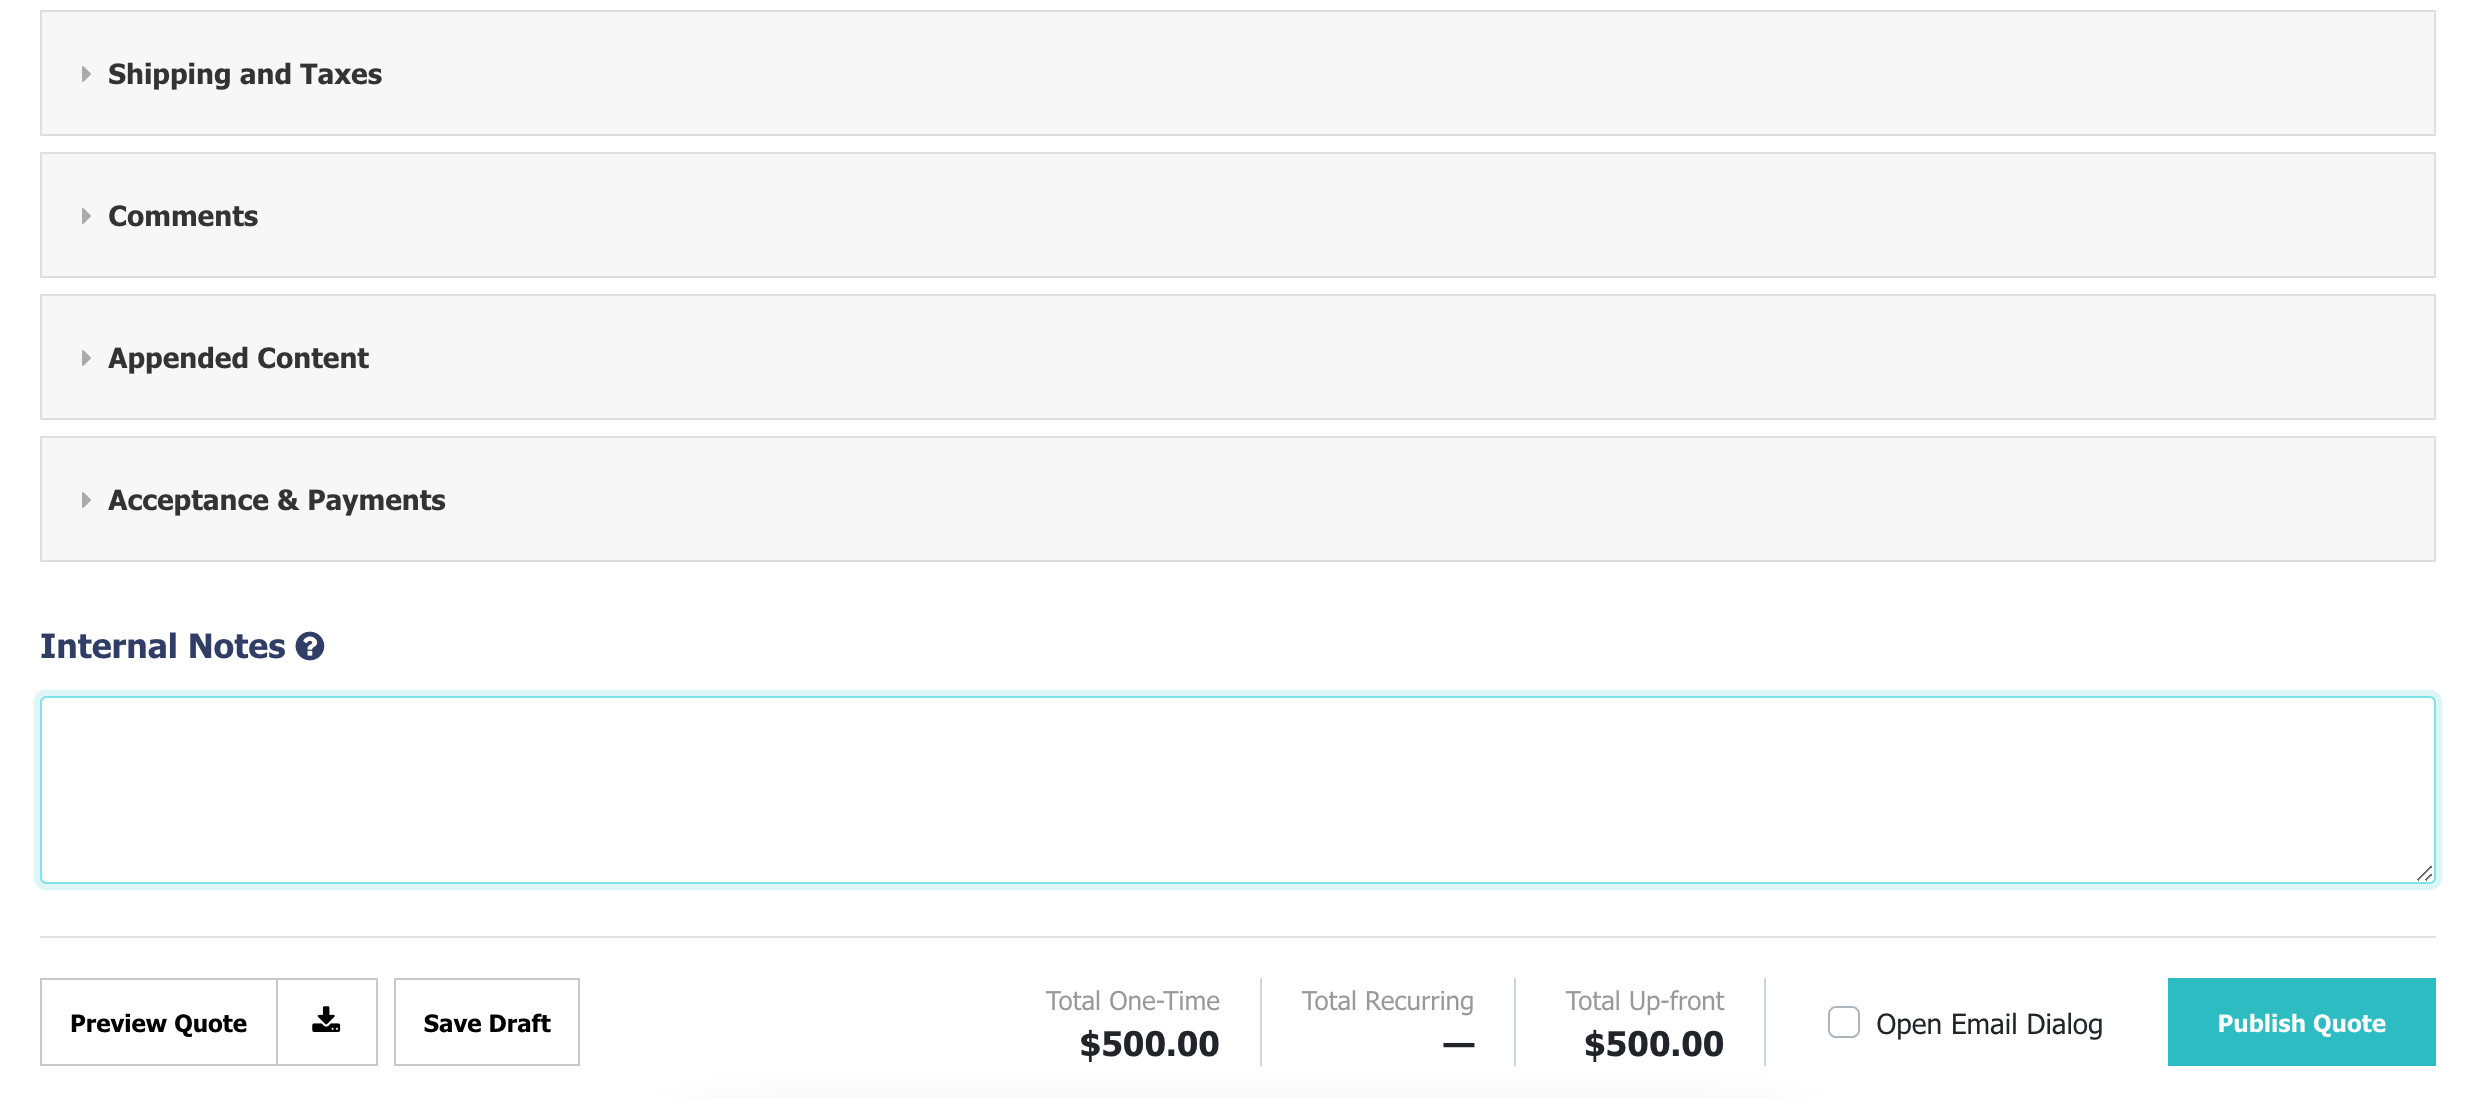
Task: Click the Save Draft button
Action: 487,1022
